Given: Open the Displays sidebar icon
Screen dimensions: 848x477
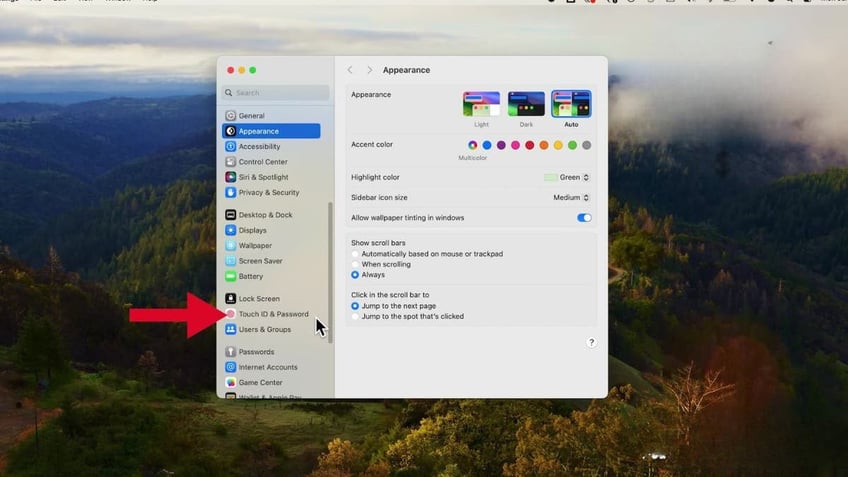Looking at the screenshot, I should 230,230.
